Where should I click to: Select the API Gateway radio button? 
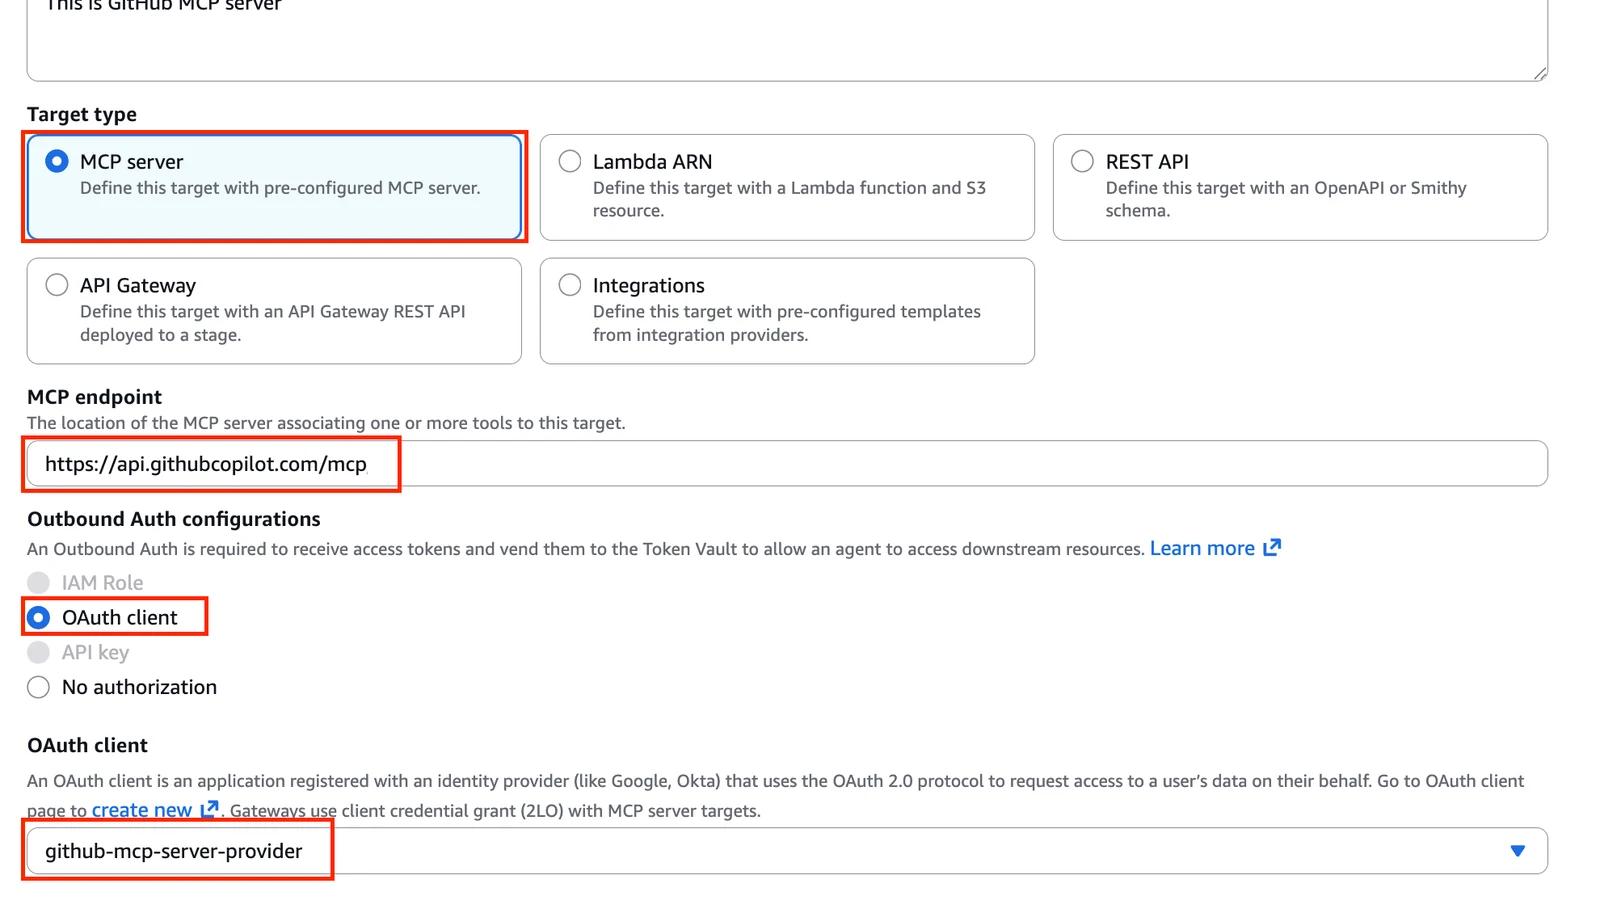tap(57, 285)
